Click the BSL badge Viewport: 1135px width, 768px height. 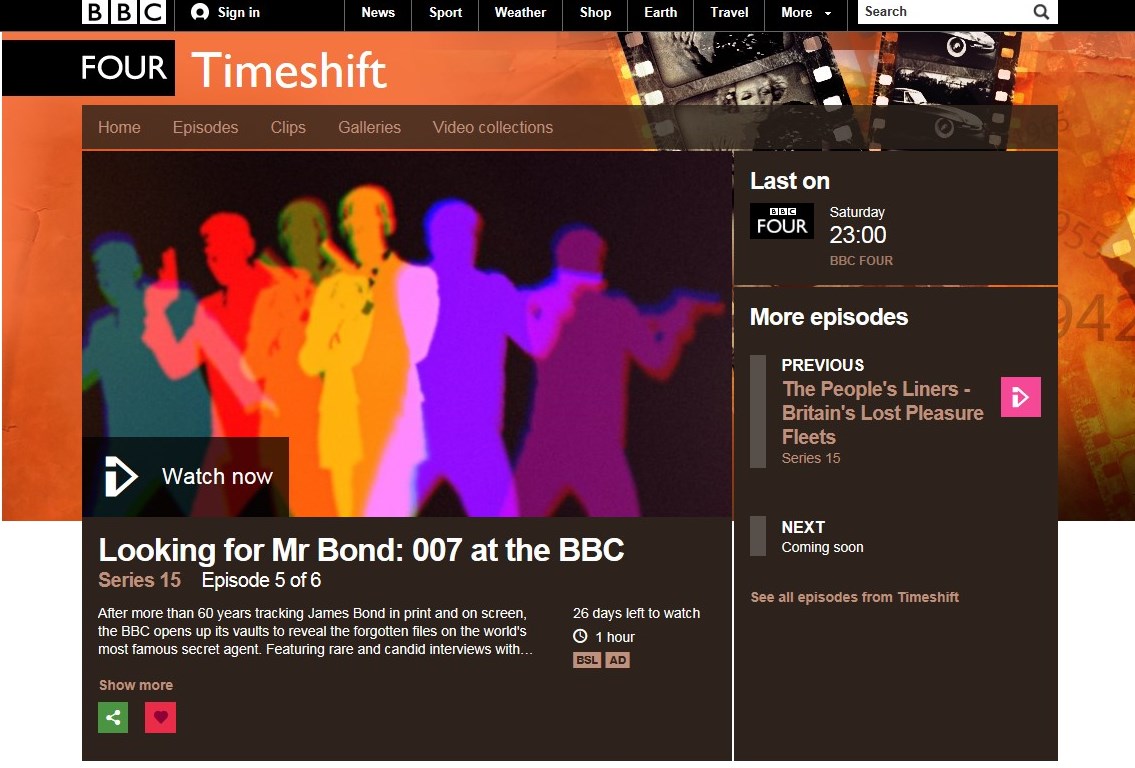pyautogui.click(x=587, y=660)
